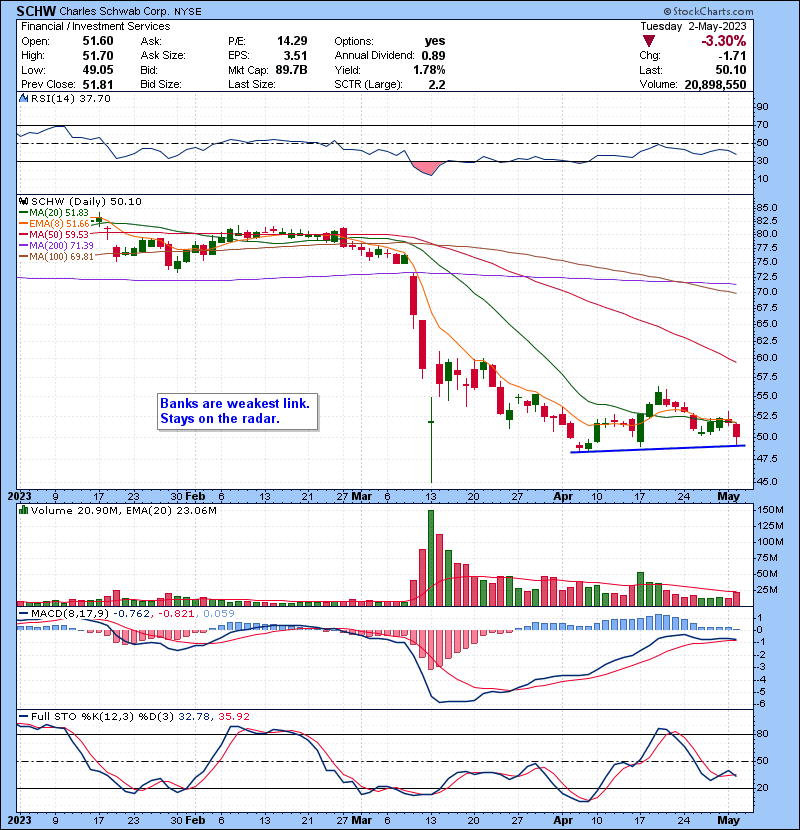Click the Volume panel bar icon
The image size is (800, 830).
point(23,510)
